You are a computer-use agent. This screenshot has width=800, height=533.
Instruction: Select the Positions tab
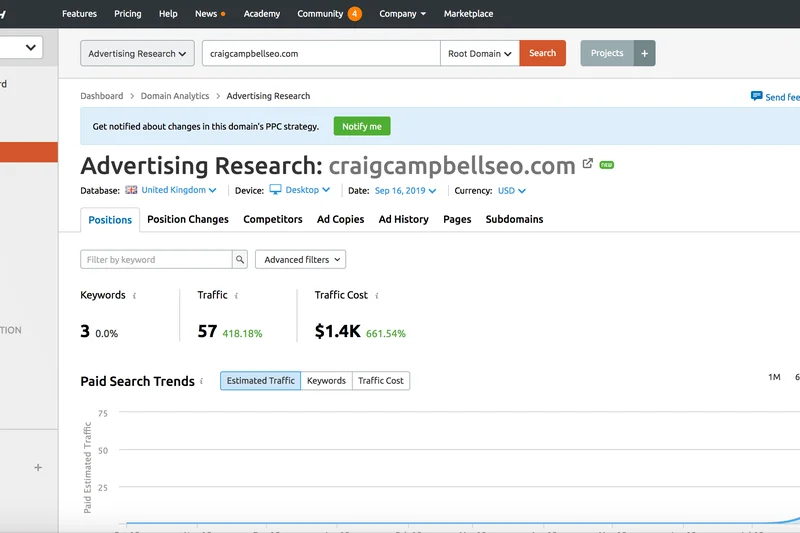110,220
